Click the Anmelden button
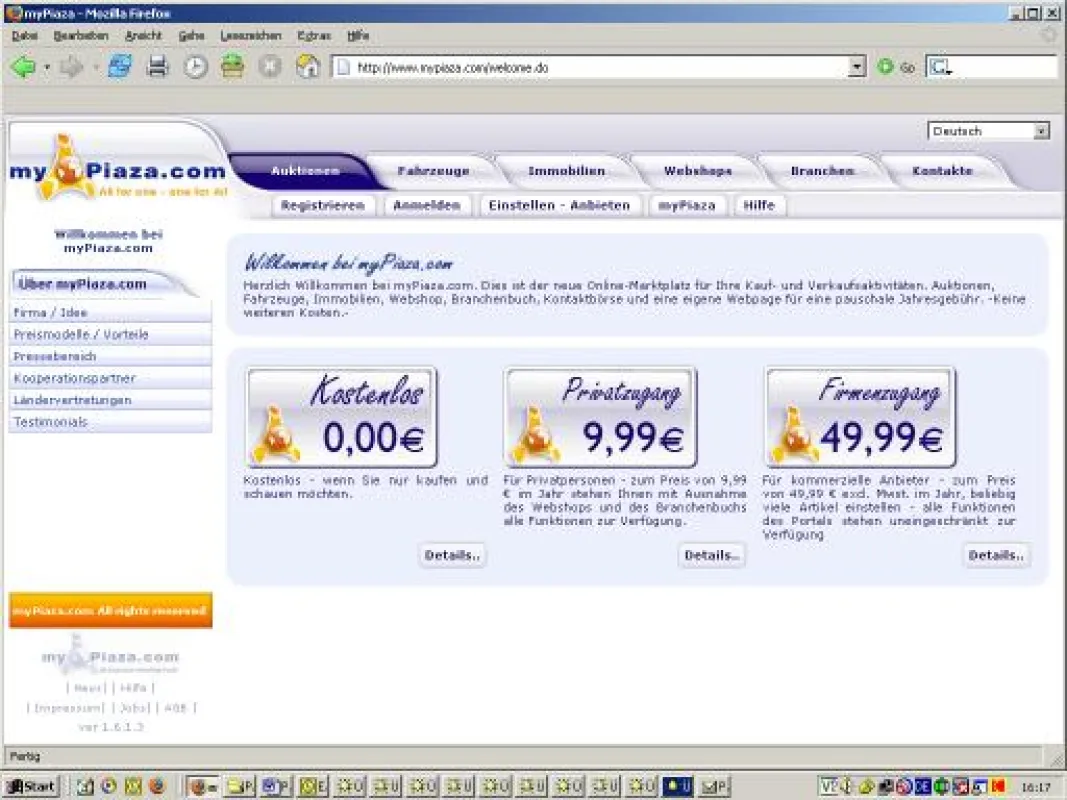1067x800 pixels. click(427, 205)
